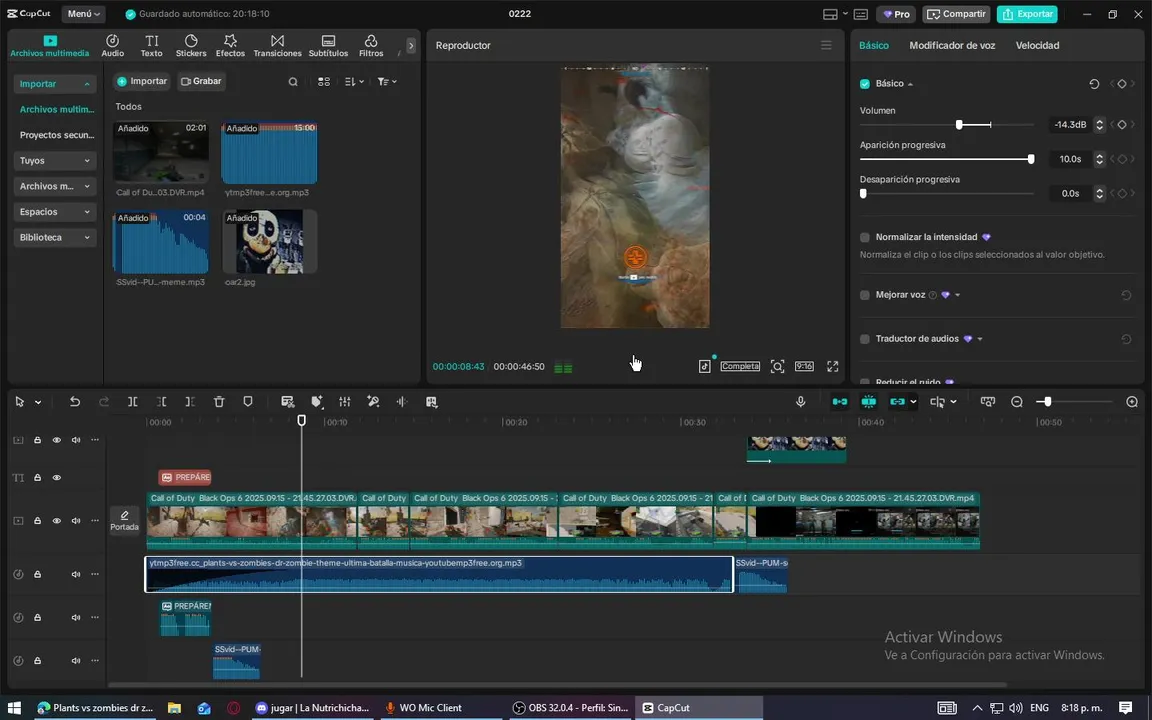
Task: Undo the last timeline action
Action: point(74,401)
